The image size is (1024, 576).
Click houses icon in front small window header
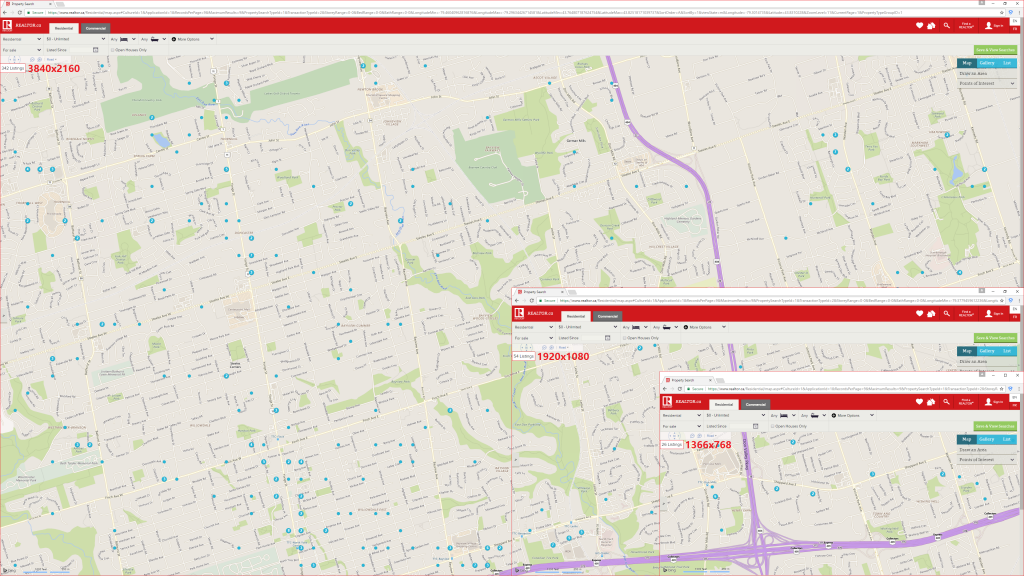pyautogui.click(x=931, y=402)
